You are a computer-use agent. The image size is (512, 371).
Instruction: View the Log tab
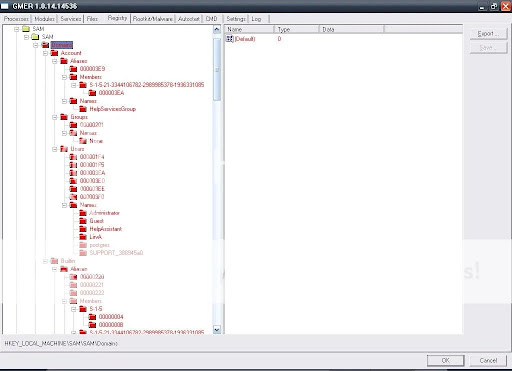click(x=256, y=19)
